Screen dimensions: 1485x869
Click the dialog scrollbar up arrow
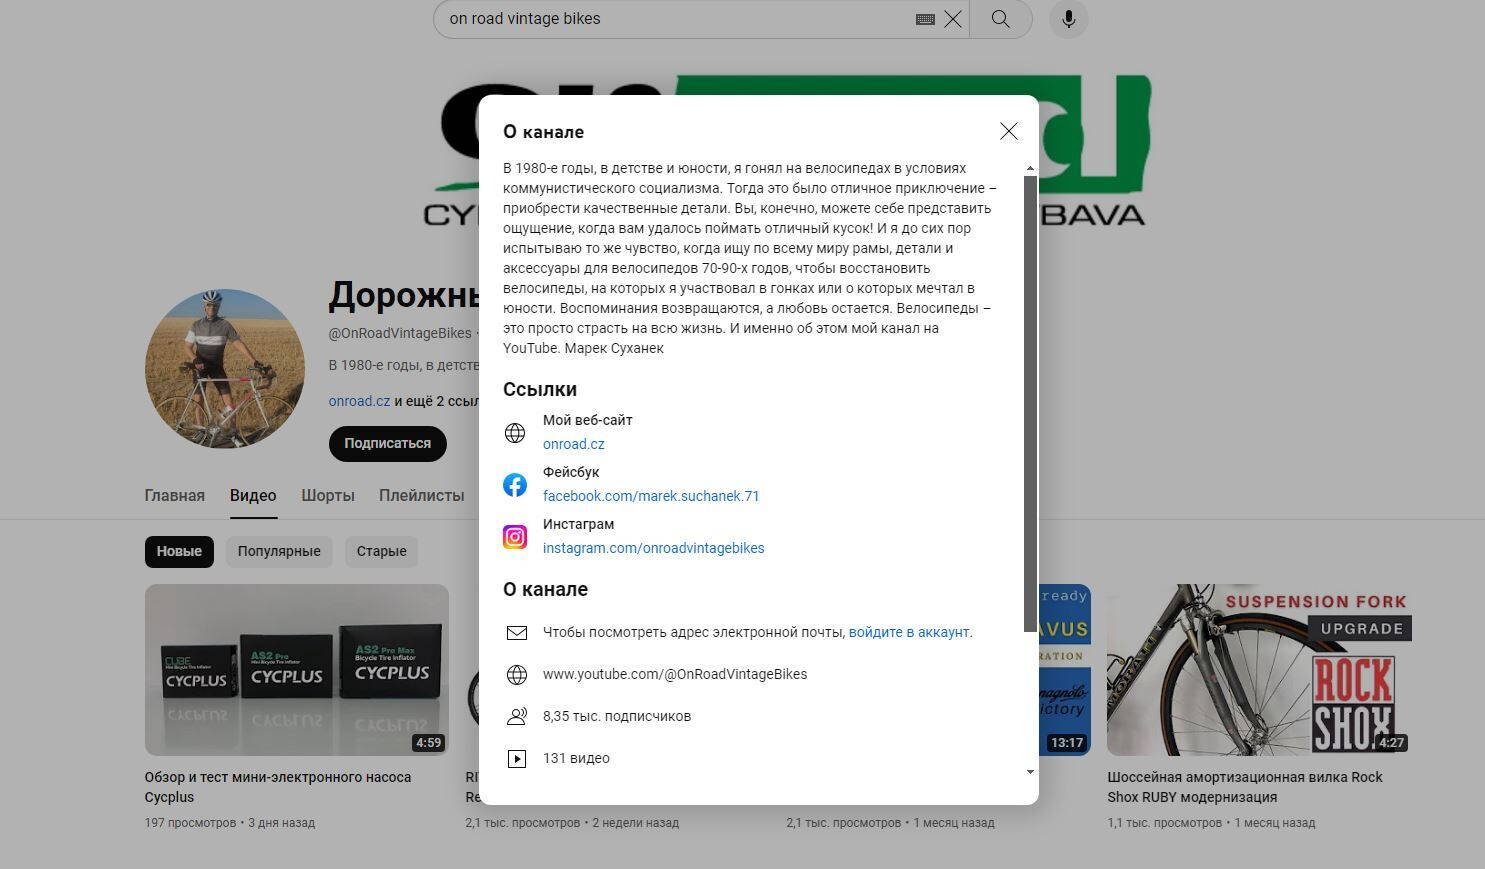[1031, 168]
